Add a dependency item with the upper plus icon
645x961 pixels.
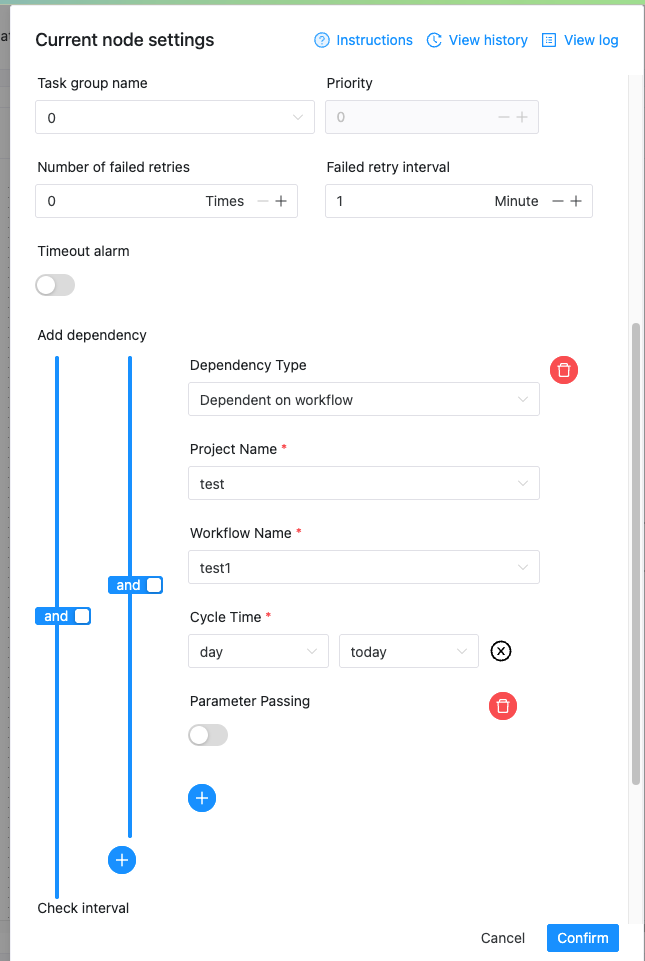tap(202, 797)
